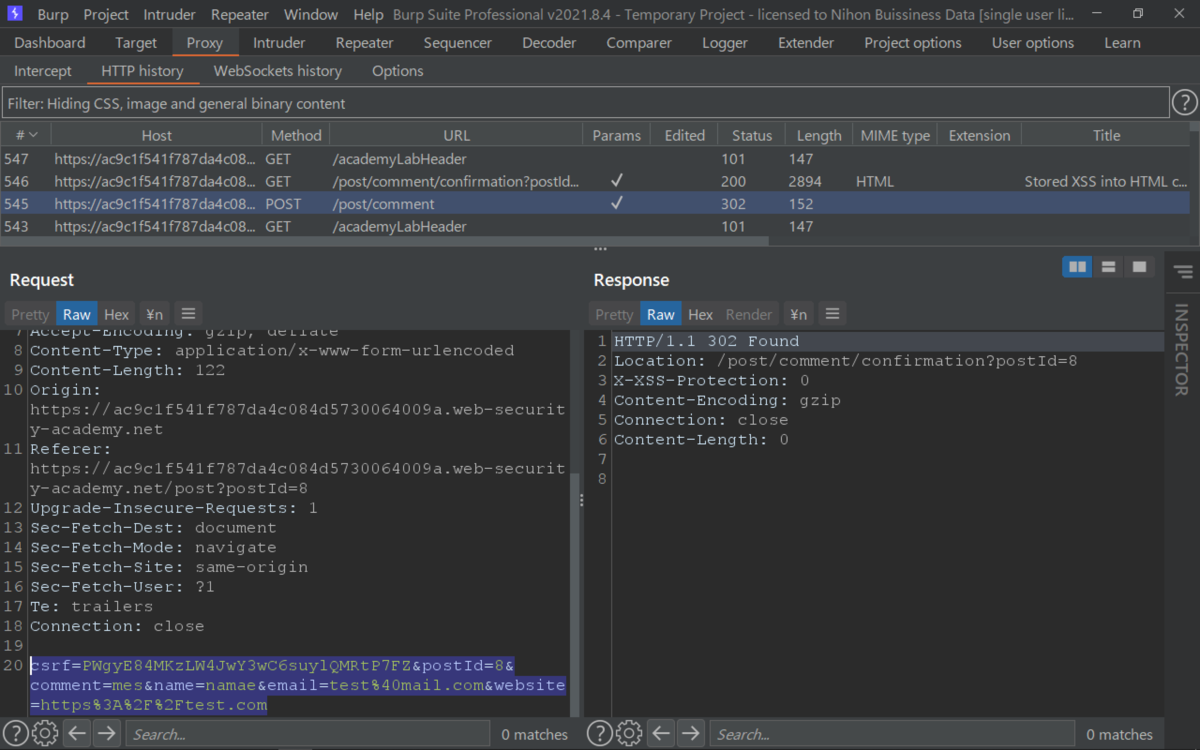The image size is (1200, 750).
Task: Open the Help menu
Action: [x=368, y=15]
